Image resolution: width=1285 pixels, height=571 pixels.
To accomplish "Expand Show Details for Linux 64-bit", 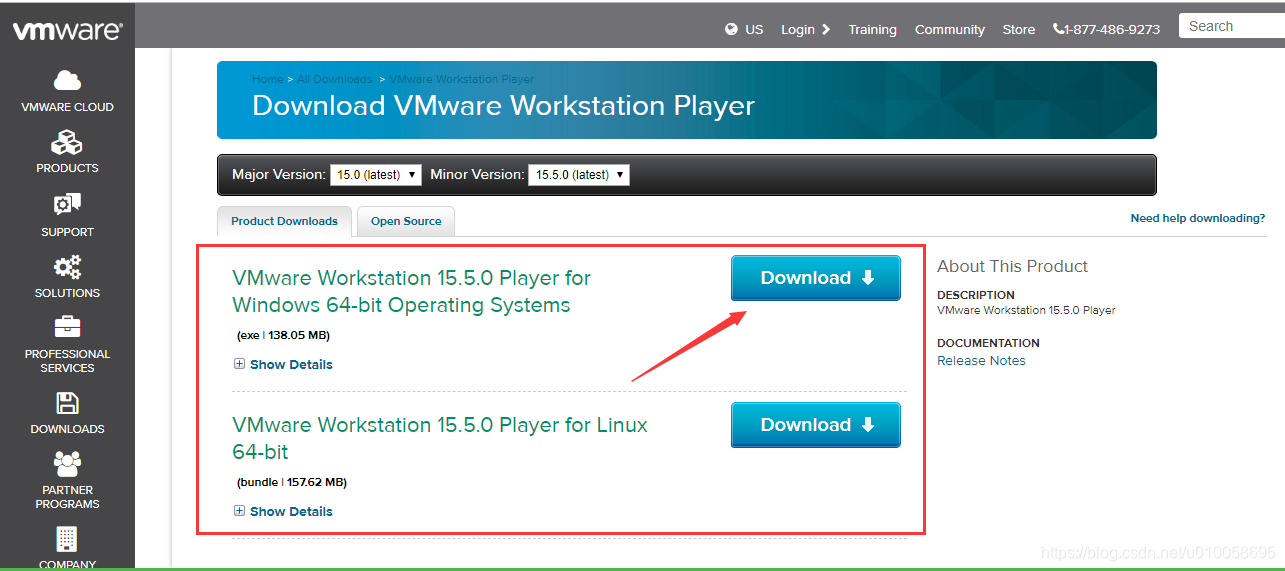I will [283, 511].
